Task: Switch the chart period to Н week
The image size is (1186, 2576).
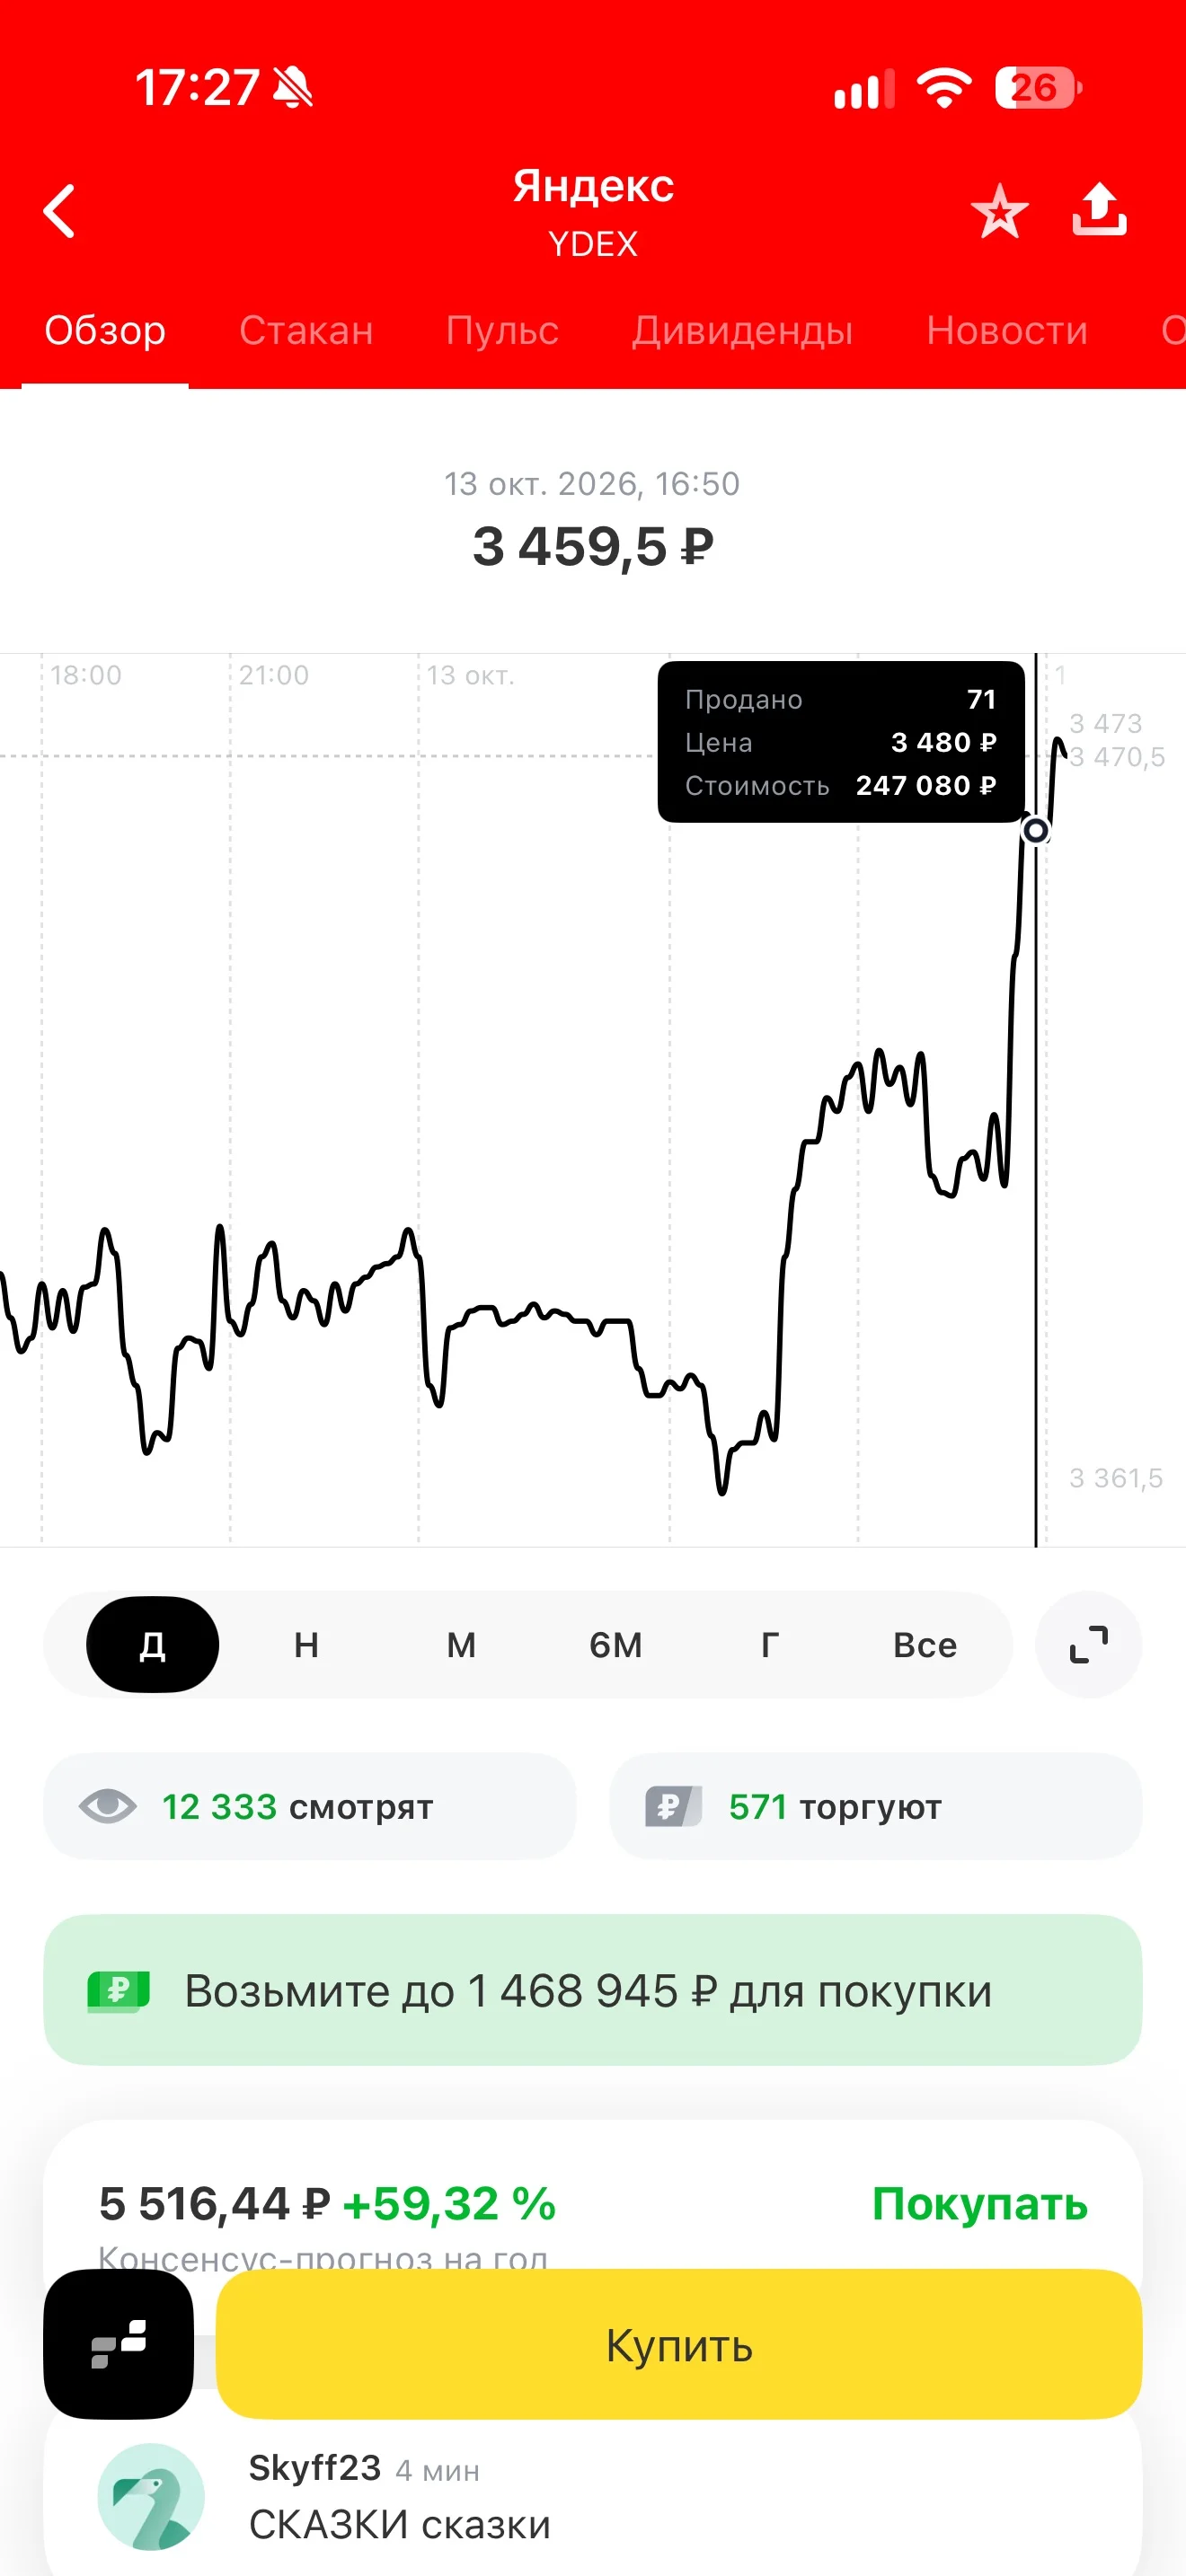Action: [x=306, y=1644]
